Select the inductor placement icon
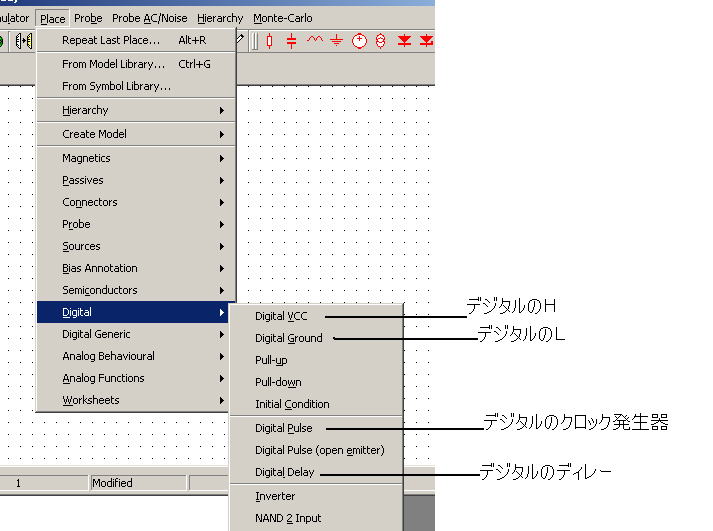 coord(315,40)
